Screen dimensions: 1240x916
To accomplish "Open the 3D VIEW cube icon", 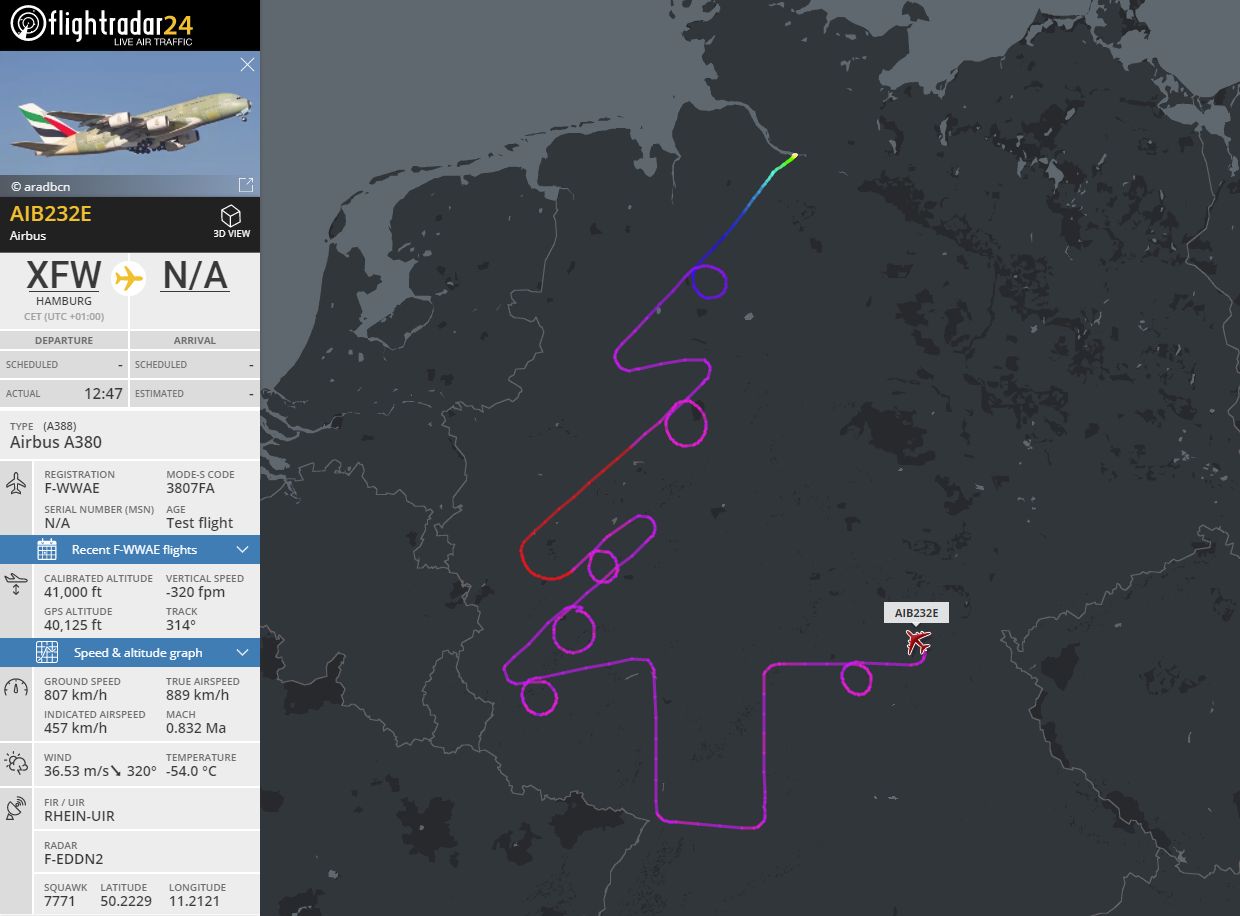I will [x=231, y=216].
